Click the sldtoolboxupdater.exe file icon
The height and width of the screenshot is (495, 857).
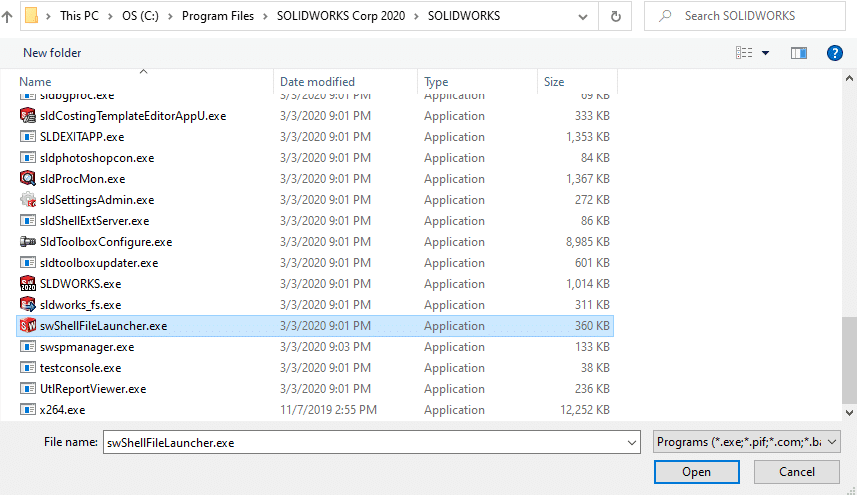pyautogui.click(x=28, y=262)
